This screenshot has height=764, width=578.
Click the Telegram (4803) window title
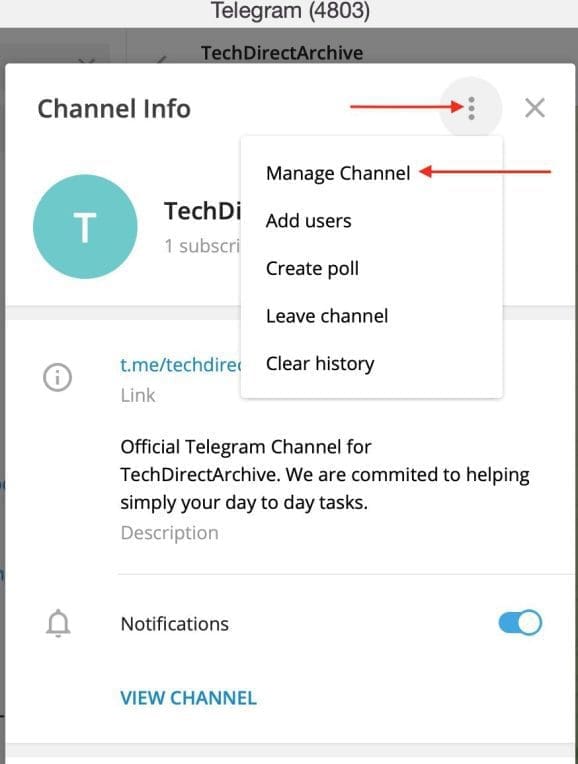290,11
